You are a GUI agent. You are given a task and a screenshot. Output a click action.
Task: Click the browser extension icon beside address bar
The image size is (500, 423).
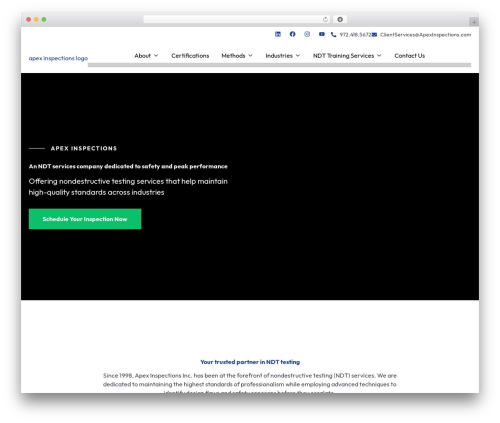click(340, 19)
